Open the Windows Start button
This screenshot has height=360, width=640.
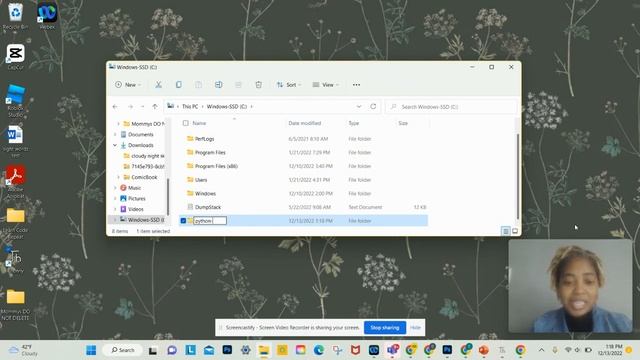pyautogui.click(x=91, y=350)
